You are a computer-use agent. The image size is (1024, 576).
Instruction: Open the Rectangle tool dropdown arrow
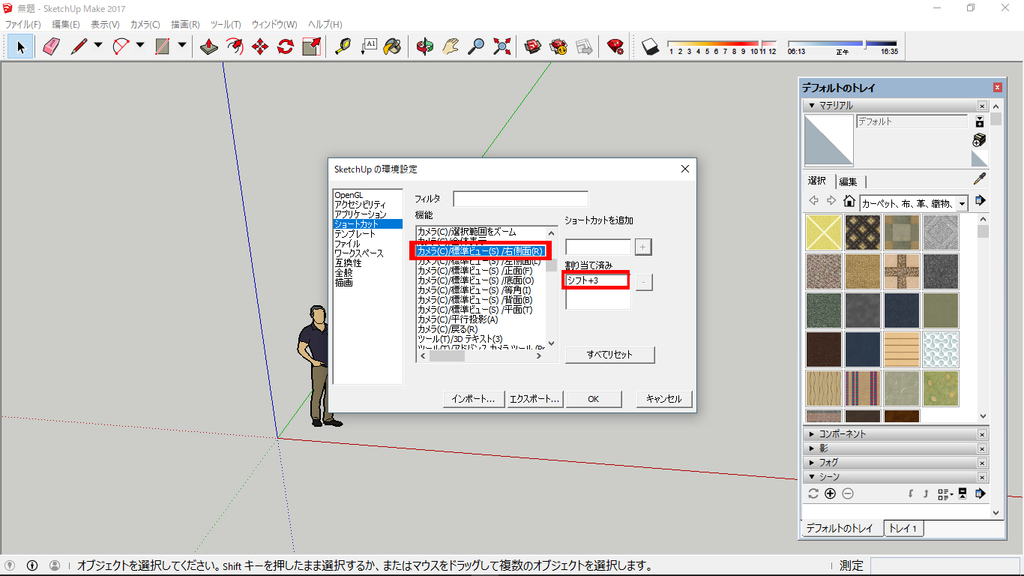coord(182,47)
